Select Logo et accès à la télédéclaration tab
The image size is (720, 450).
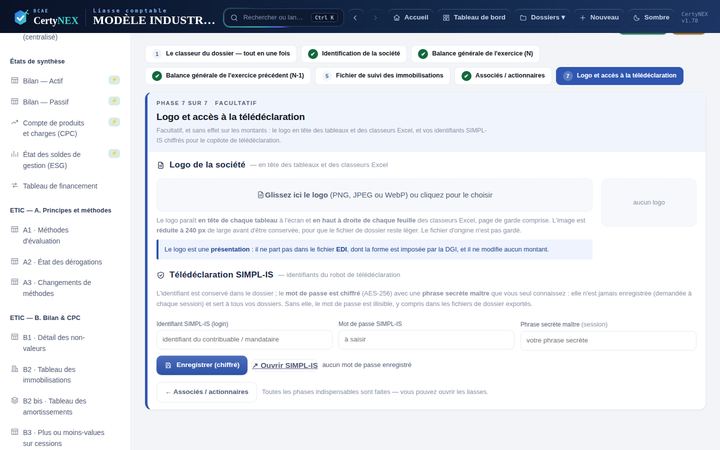click(x=619, y=76)
